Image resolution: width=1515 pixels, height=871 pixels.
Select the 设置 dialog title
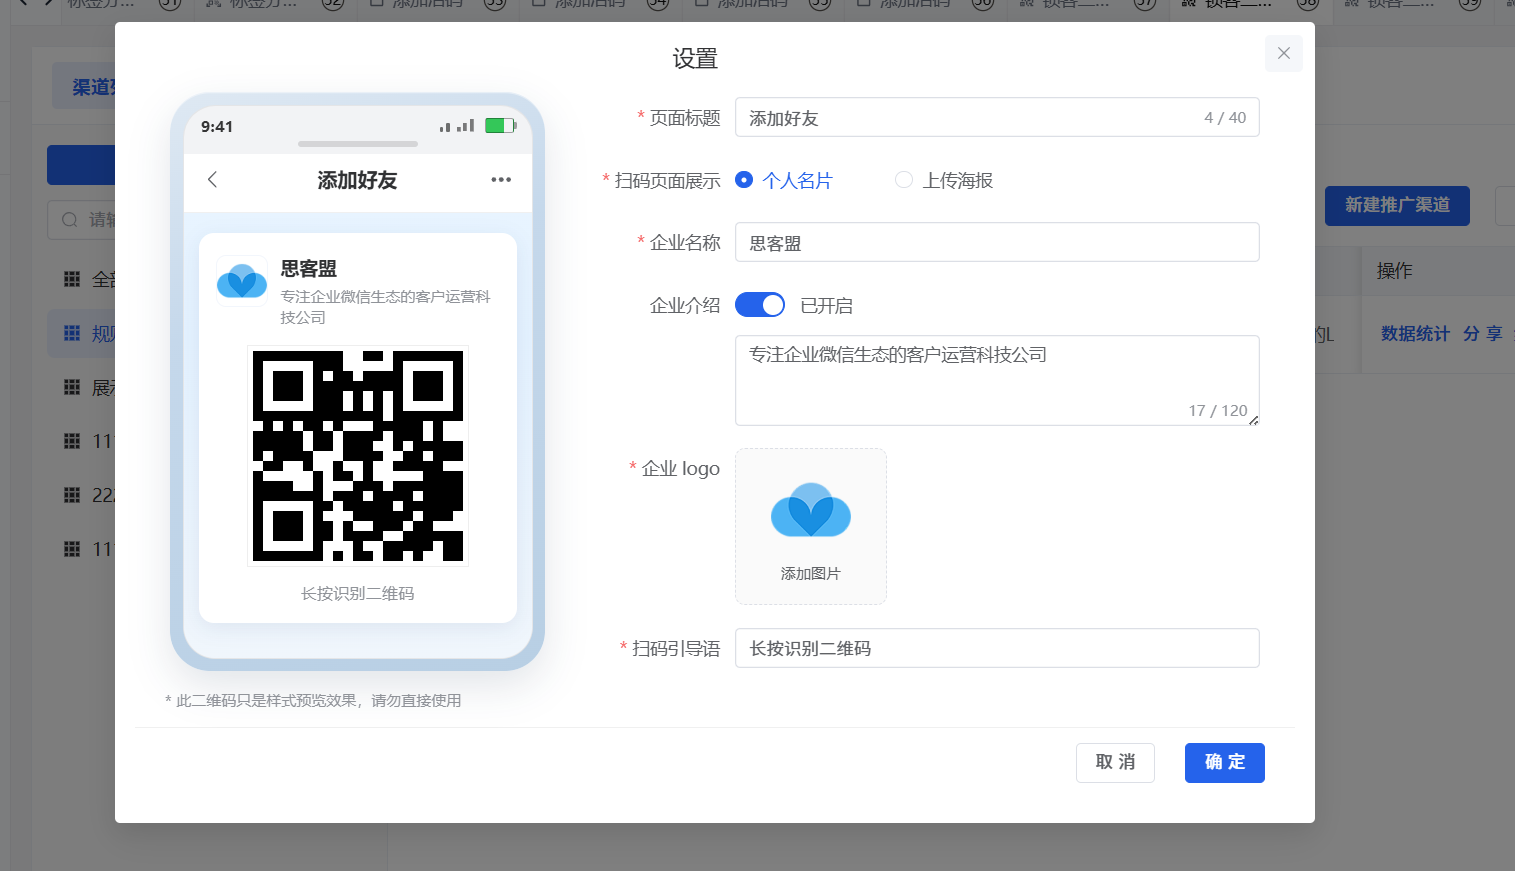tap(695, 59)
